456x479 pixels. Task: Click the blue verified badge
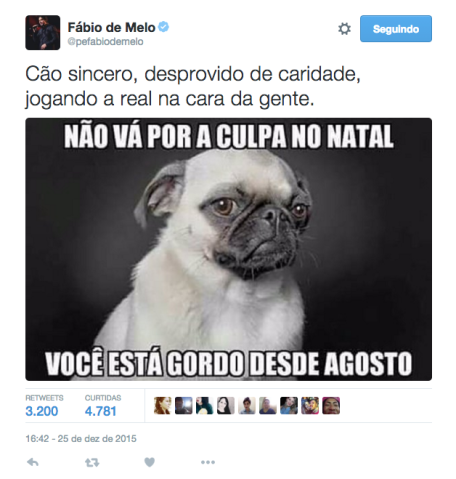163,27
